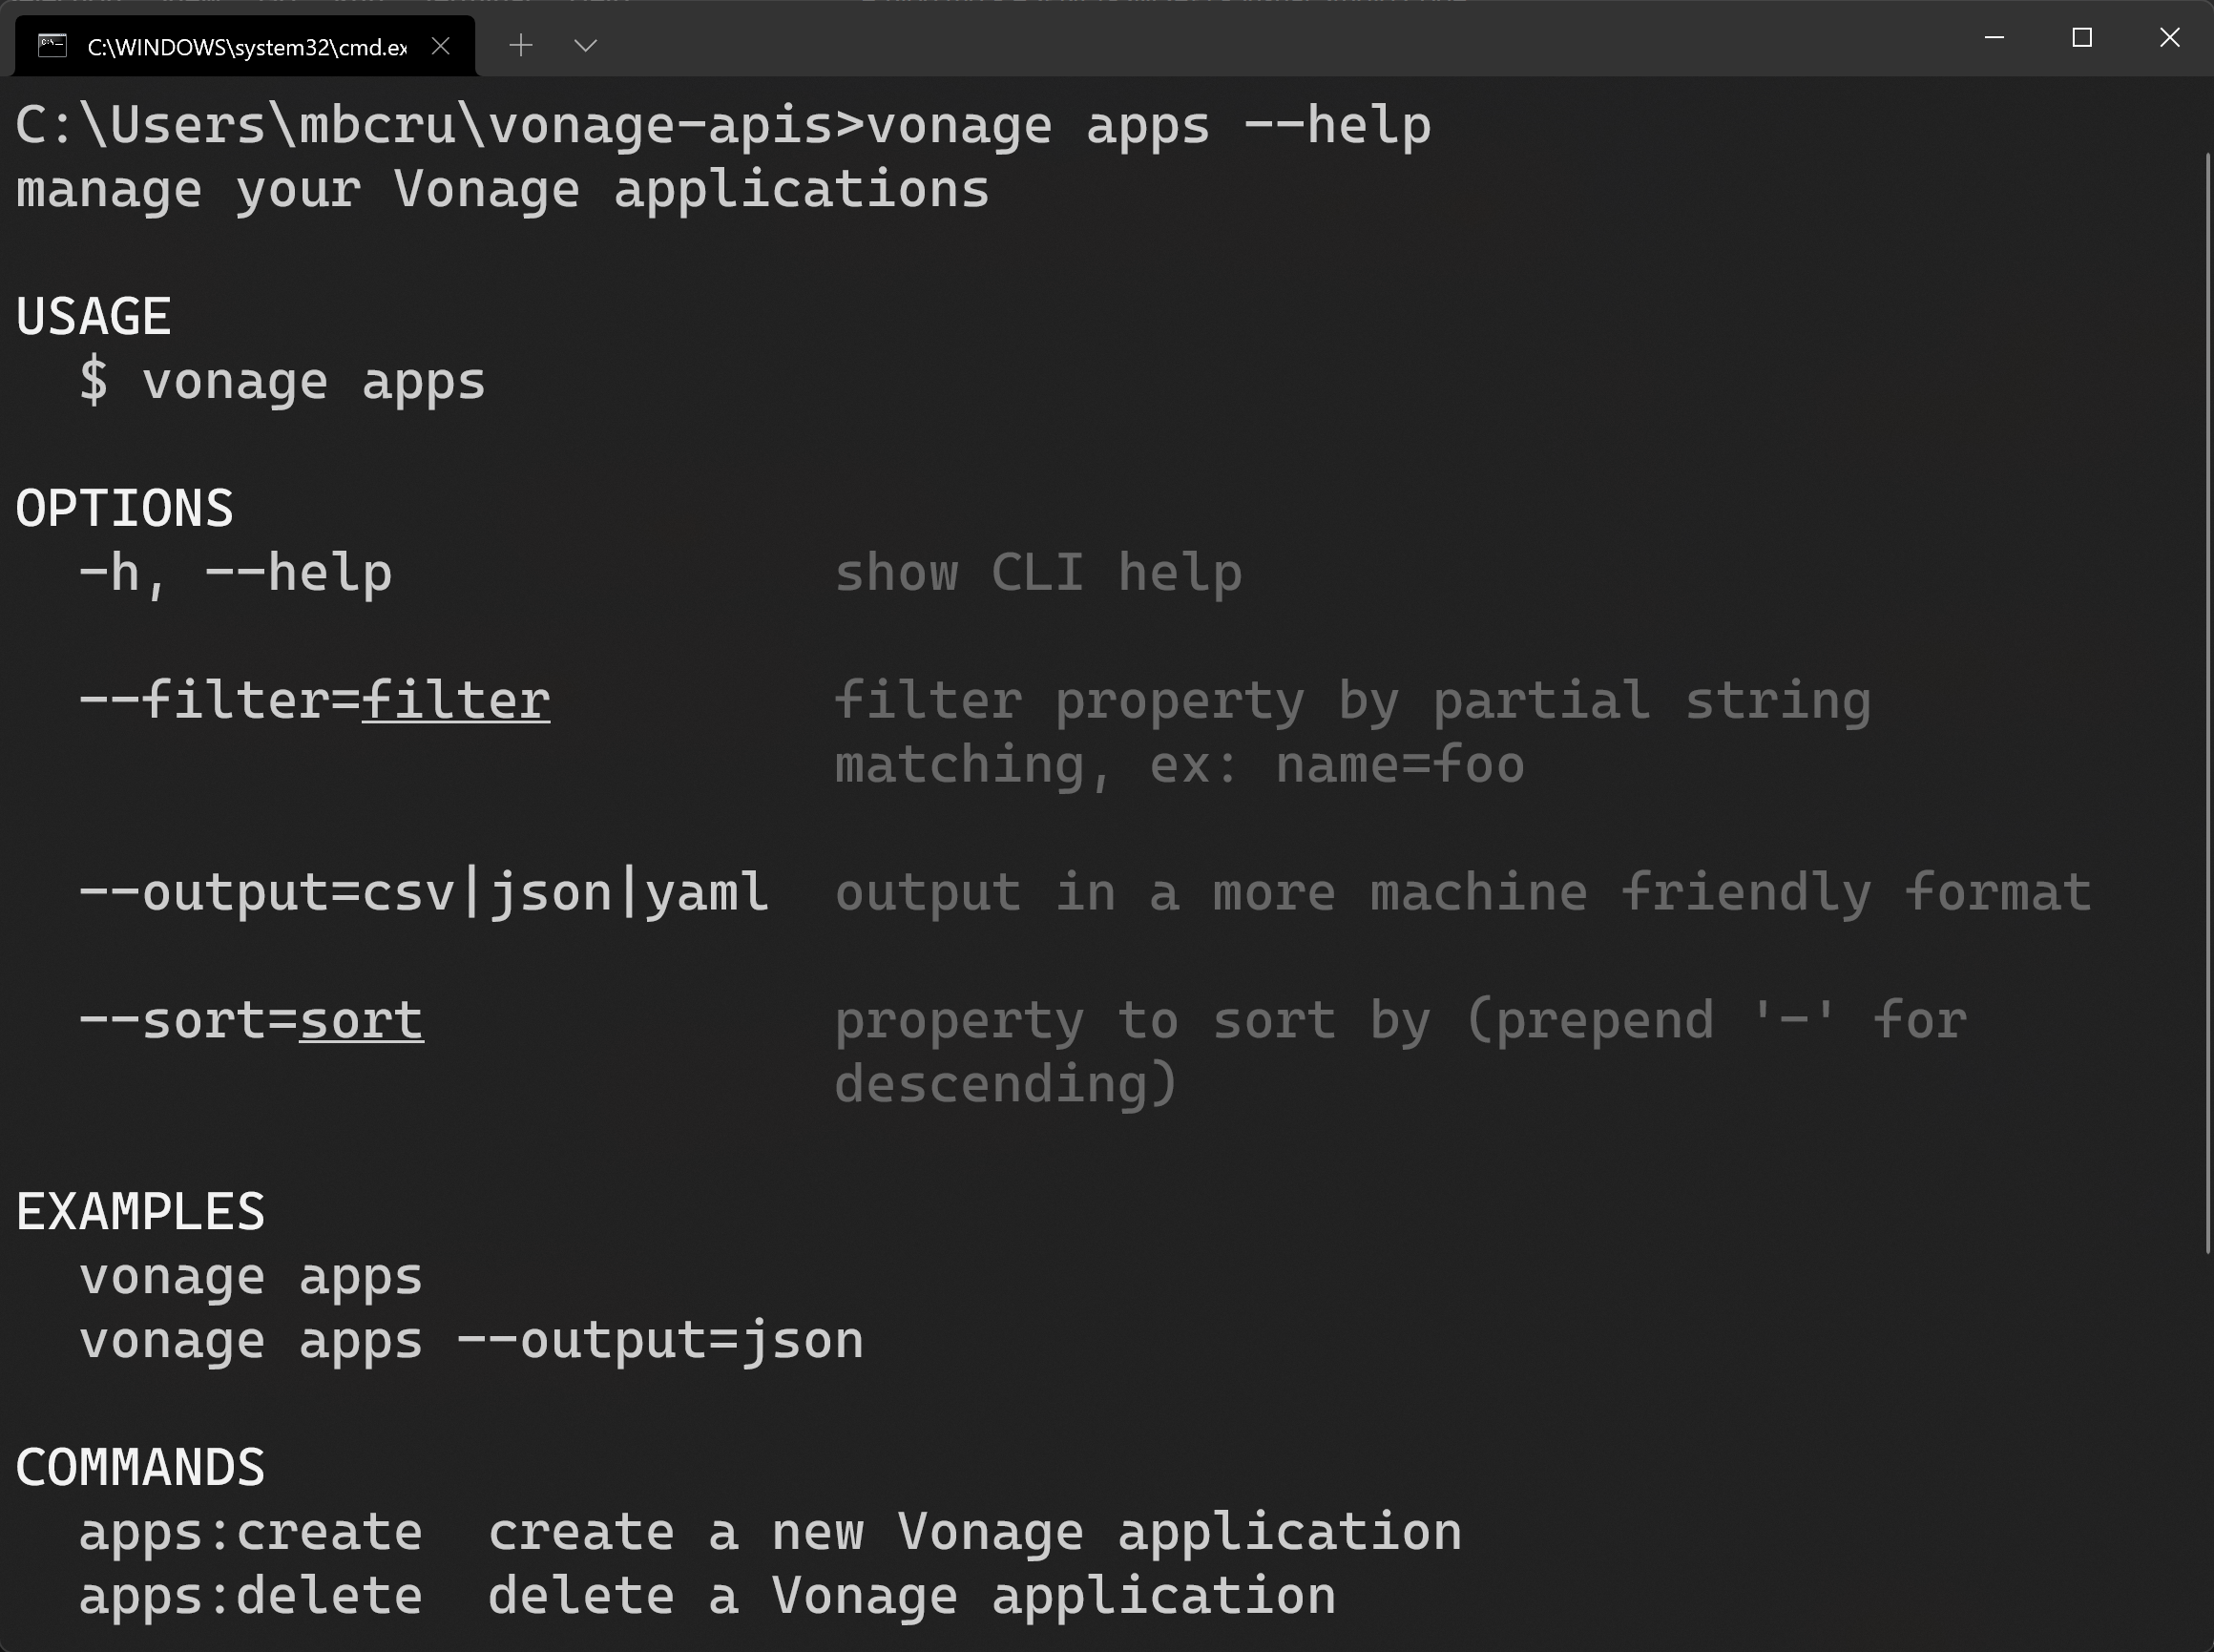Click the COMMANDS heading

[x=140, y=1468]
